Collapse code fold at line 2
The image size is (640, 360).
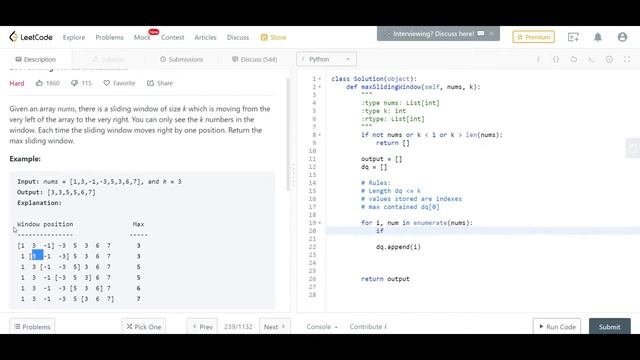320,87
